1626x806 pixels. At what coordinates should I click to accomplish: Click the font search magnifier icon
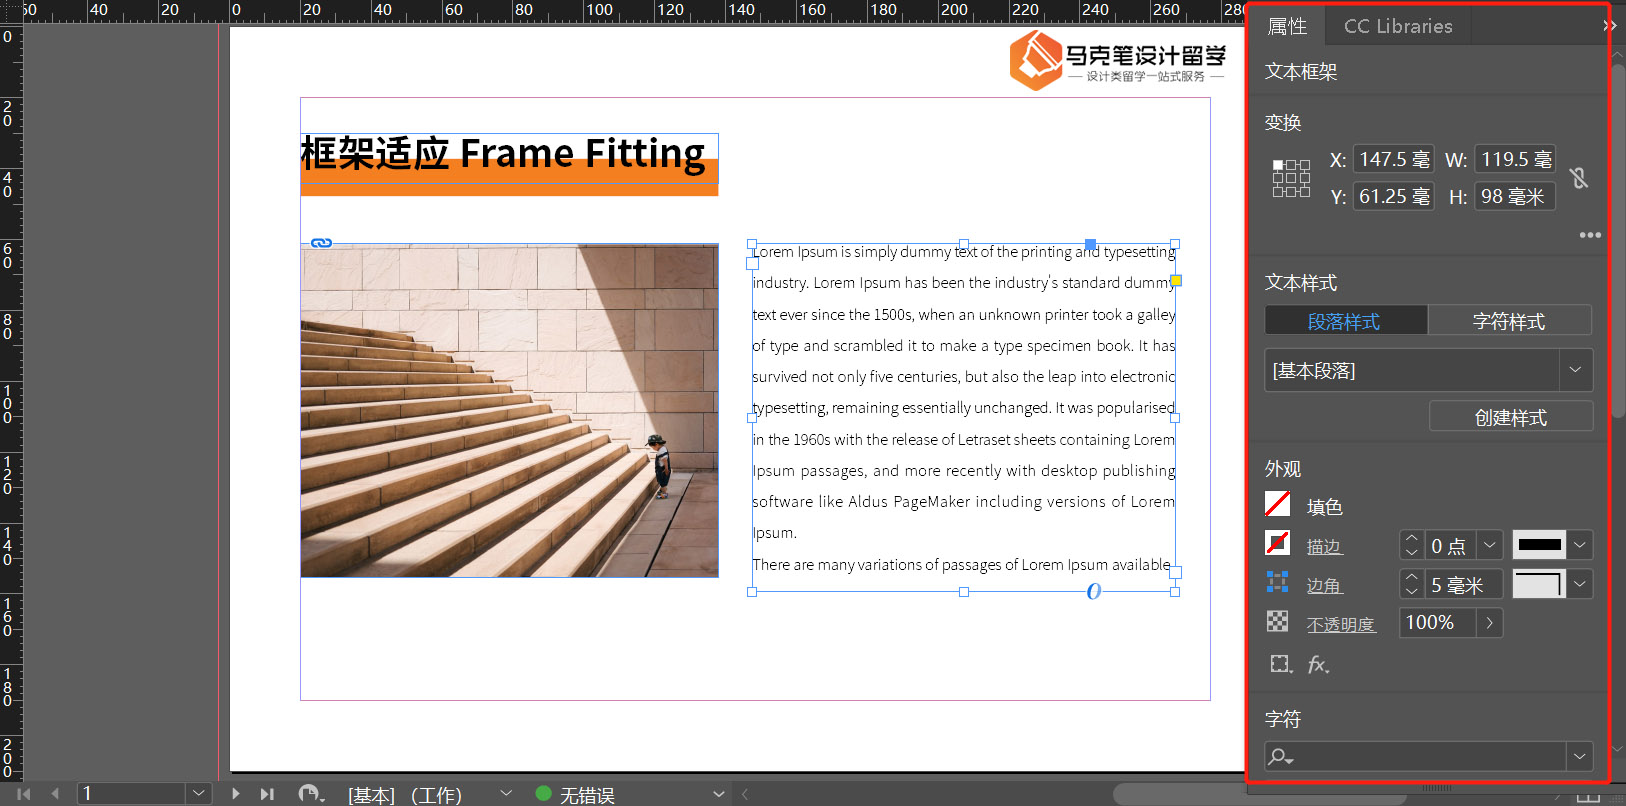(x=1280, y=757)
